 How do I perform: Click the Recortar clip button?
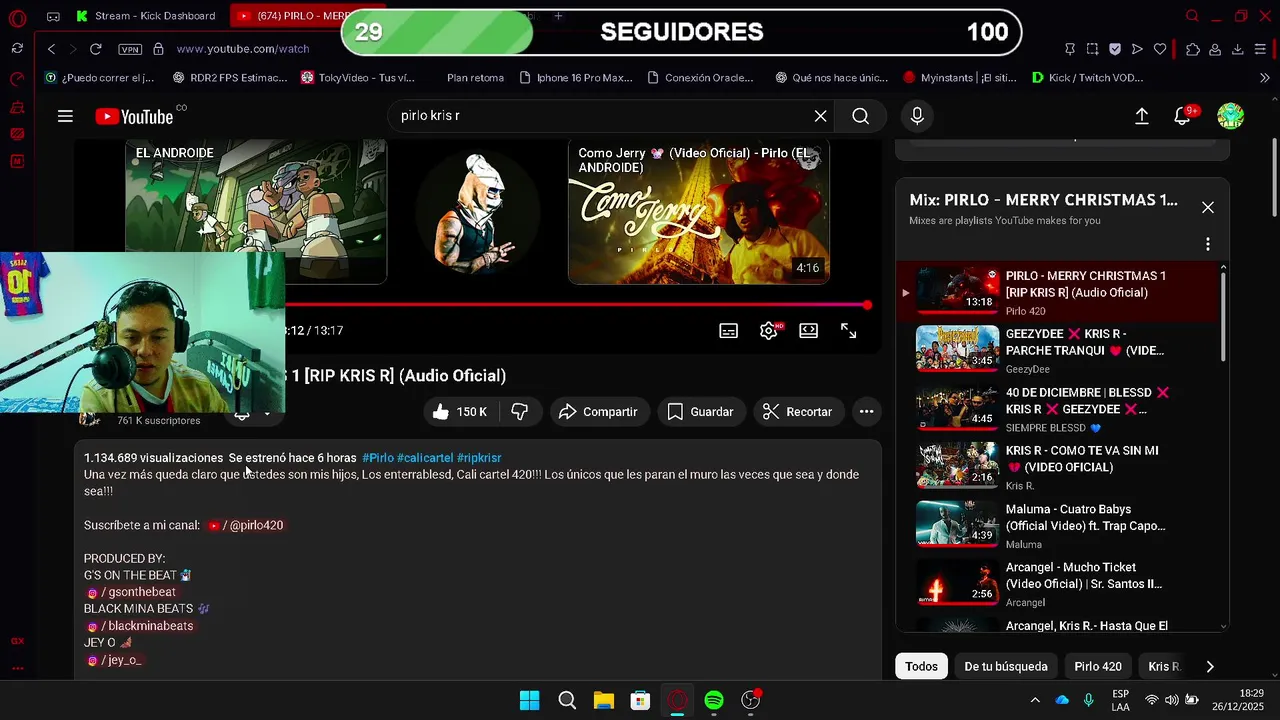797,412
